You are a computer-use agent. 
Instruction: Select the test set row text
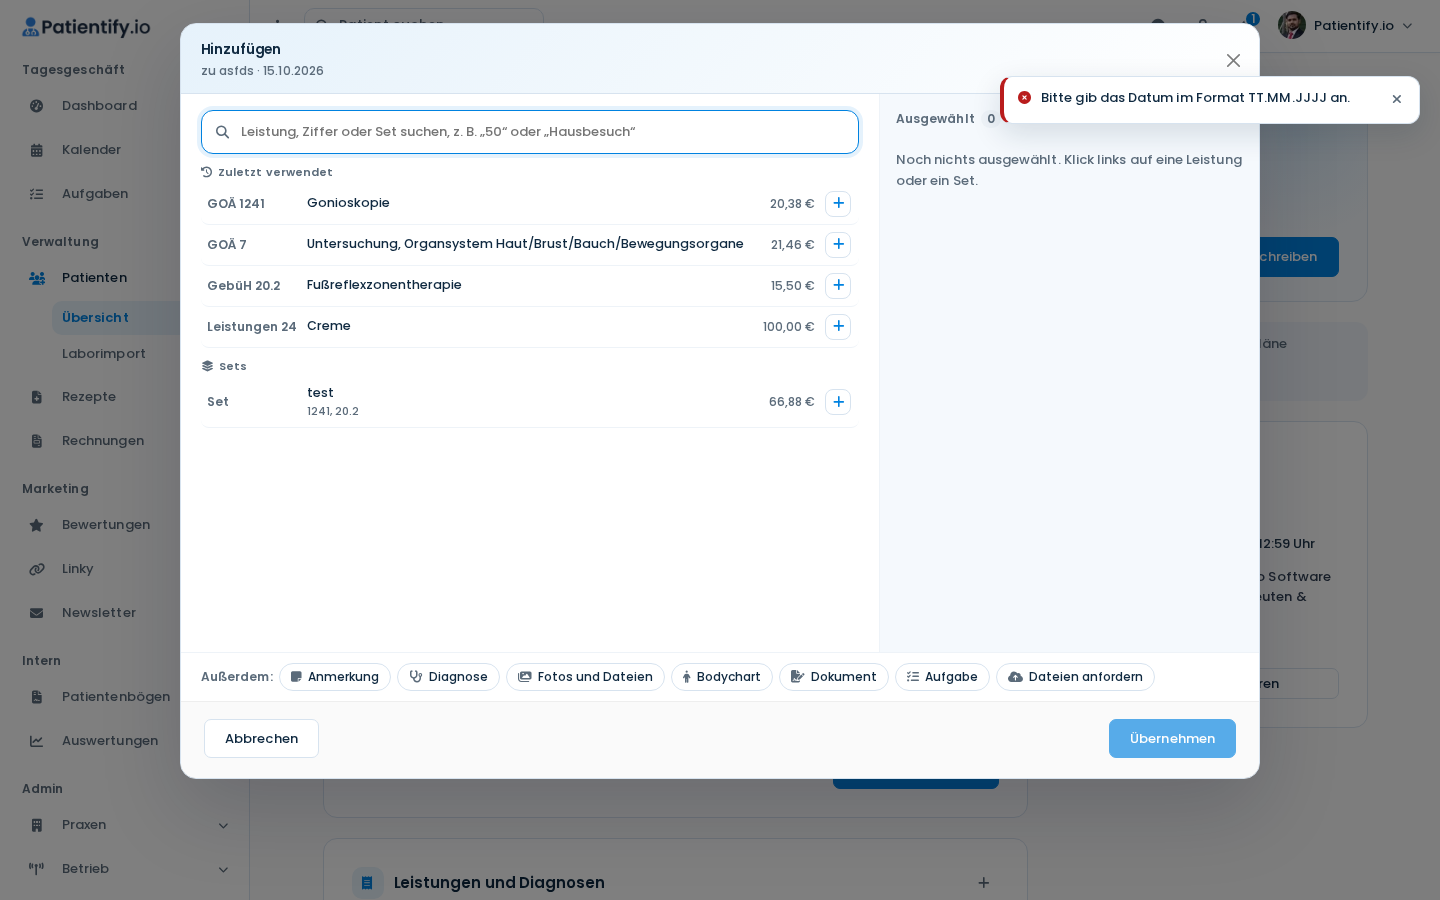point(320,393)
